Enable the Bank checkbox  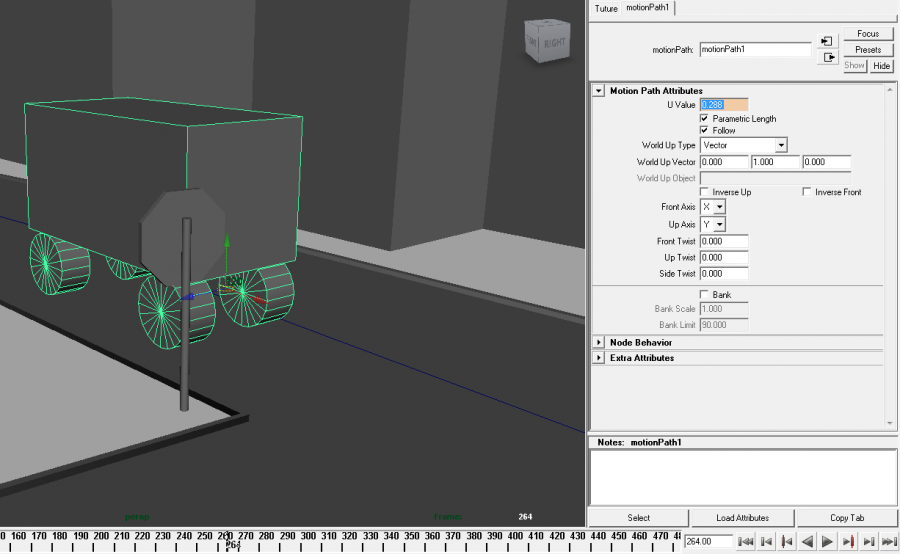pyautogui.click(x=704, y=295)
